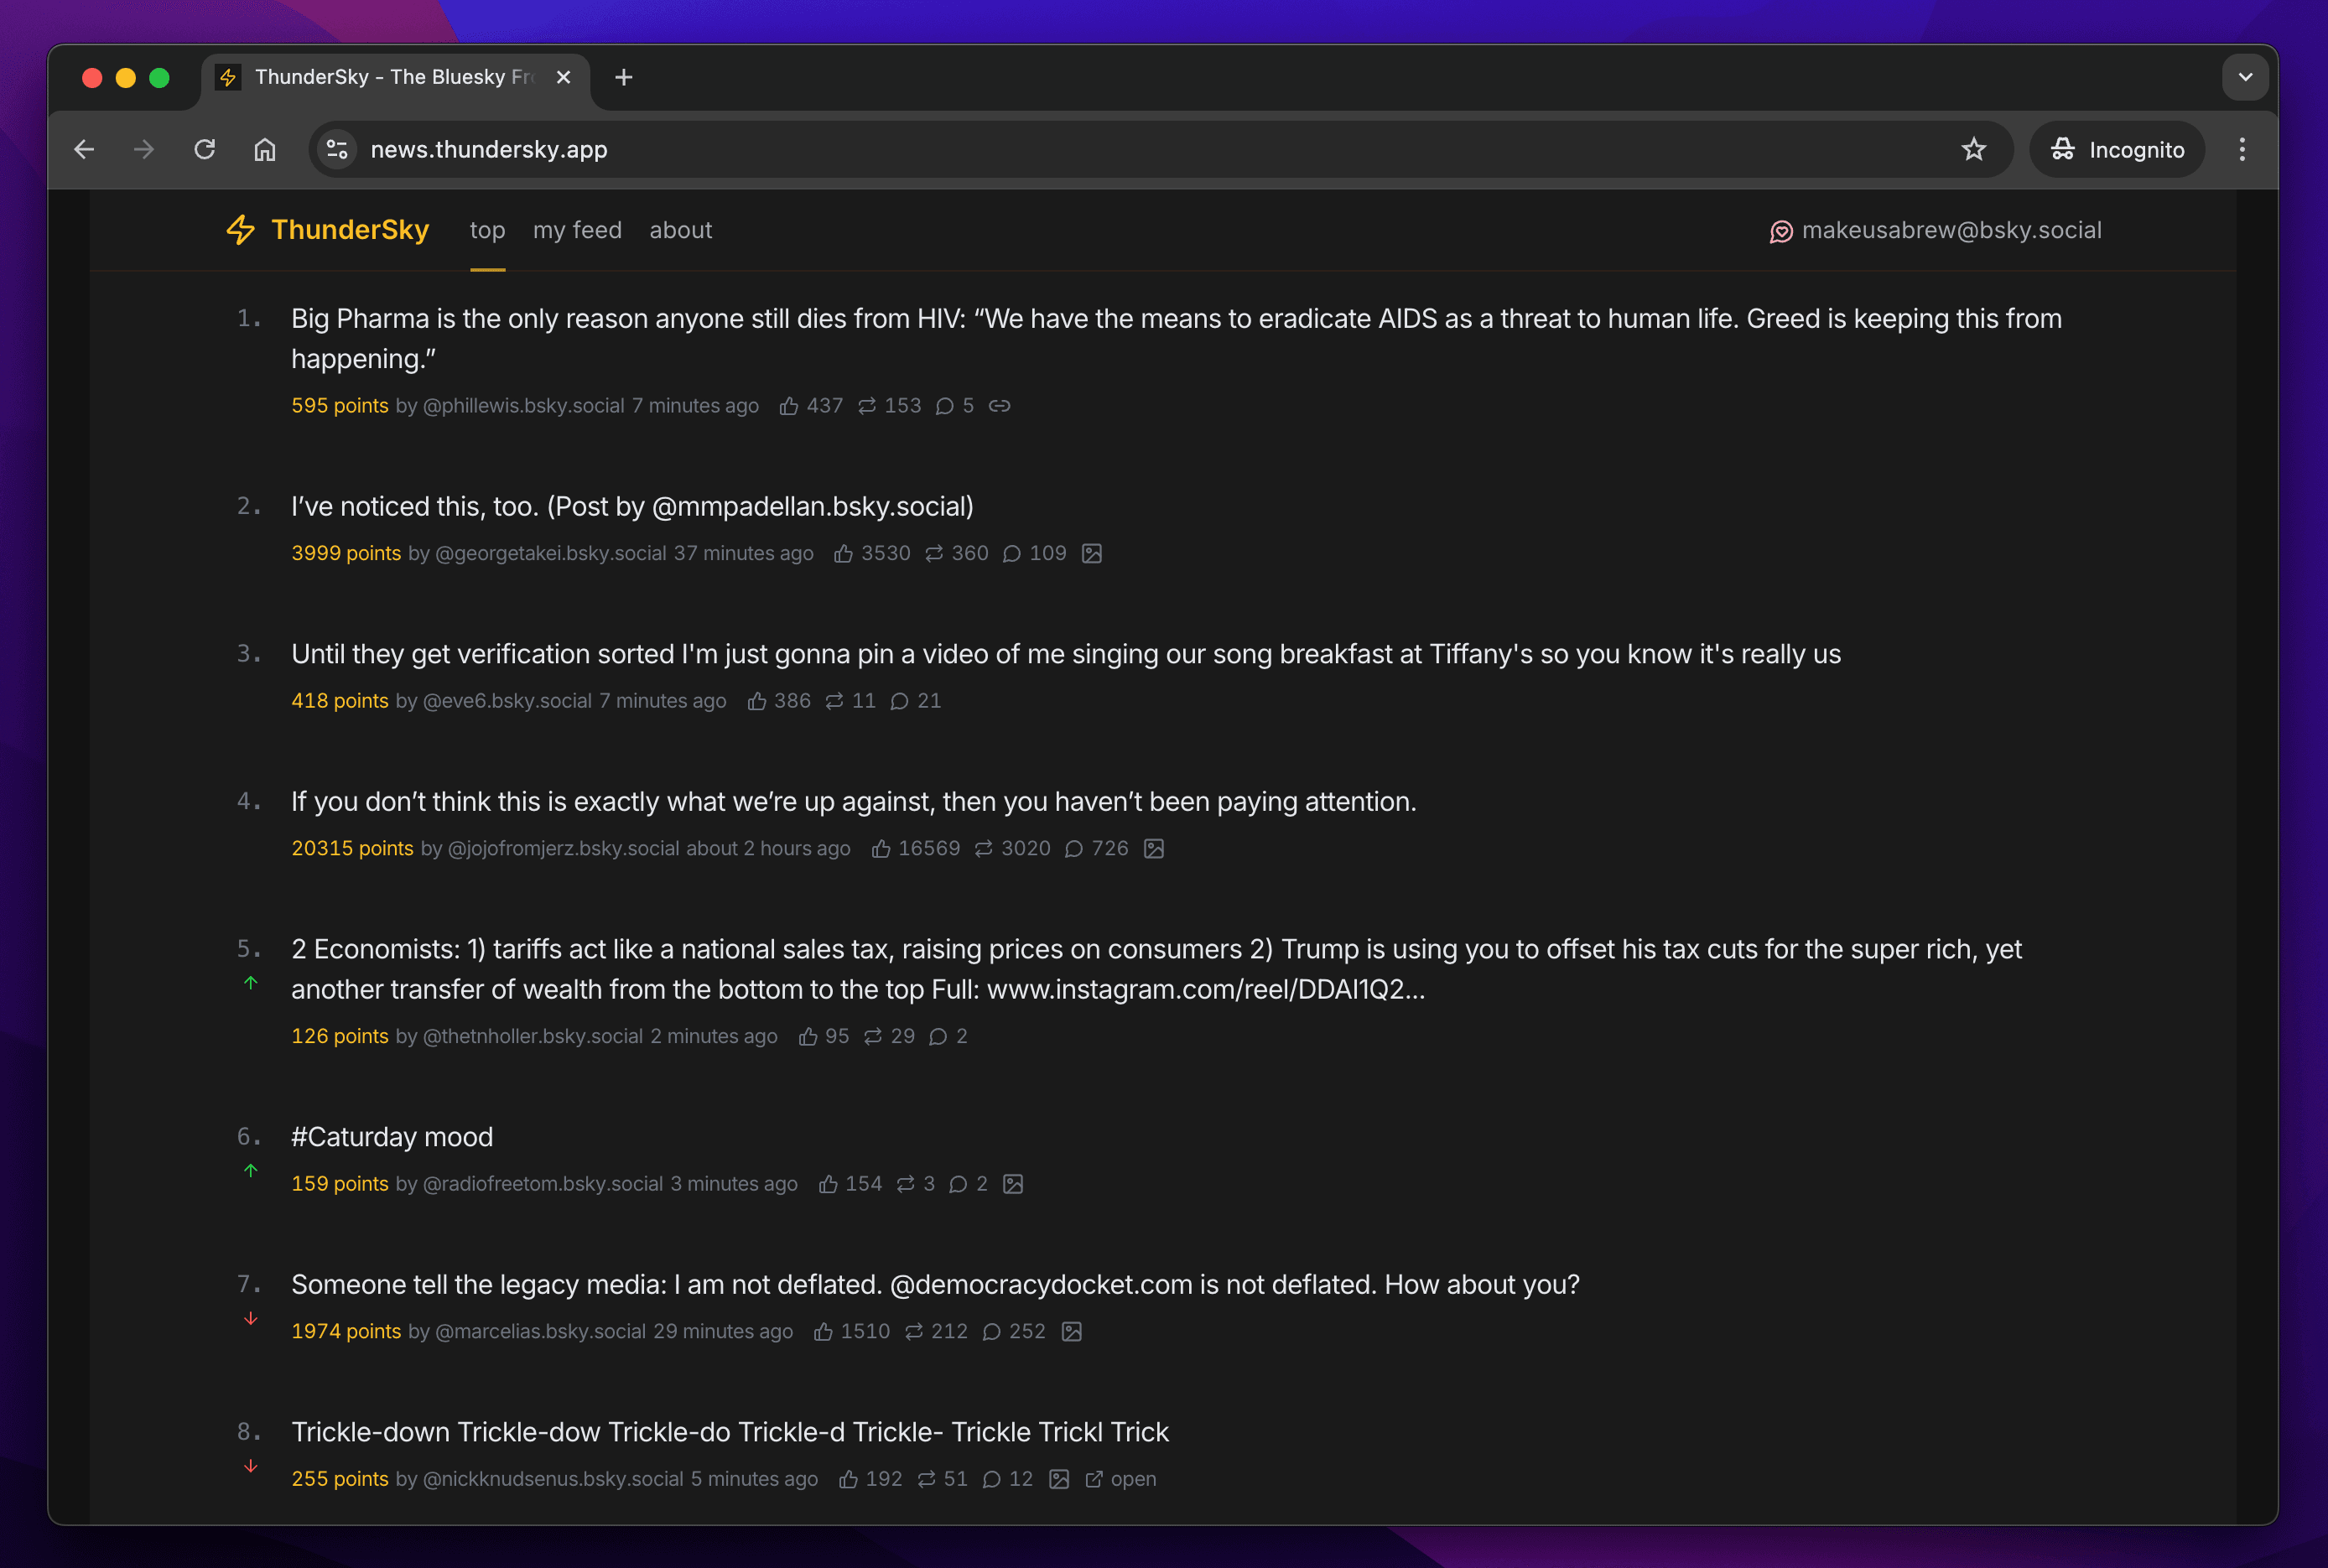The image size is (2328, 1568).
Task: Click the like icon on the Big Pharma post
Action: (789, 406)
